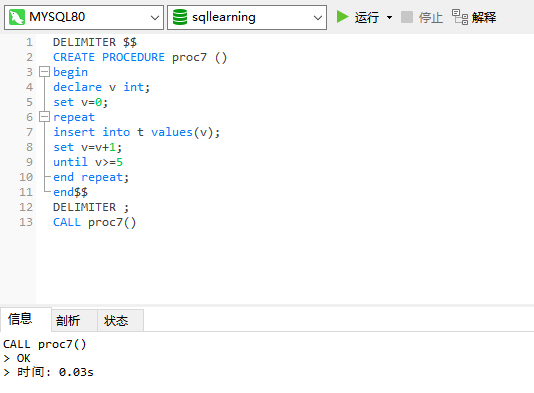The image size is (534, 393).
Task: Click the 'until v>=5' line
Action: pos(88,162)
